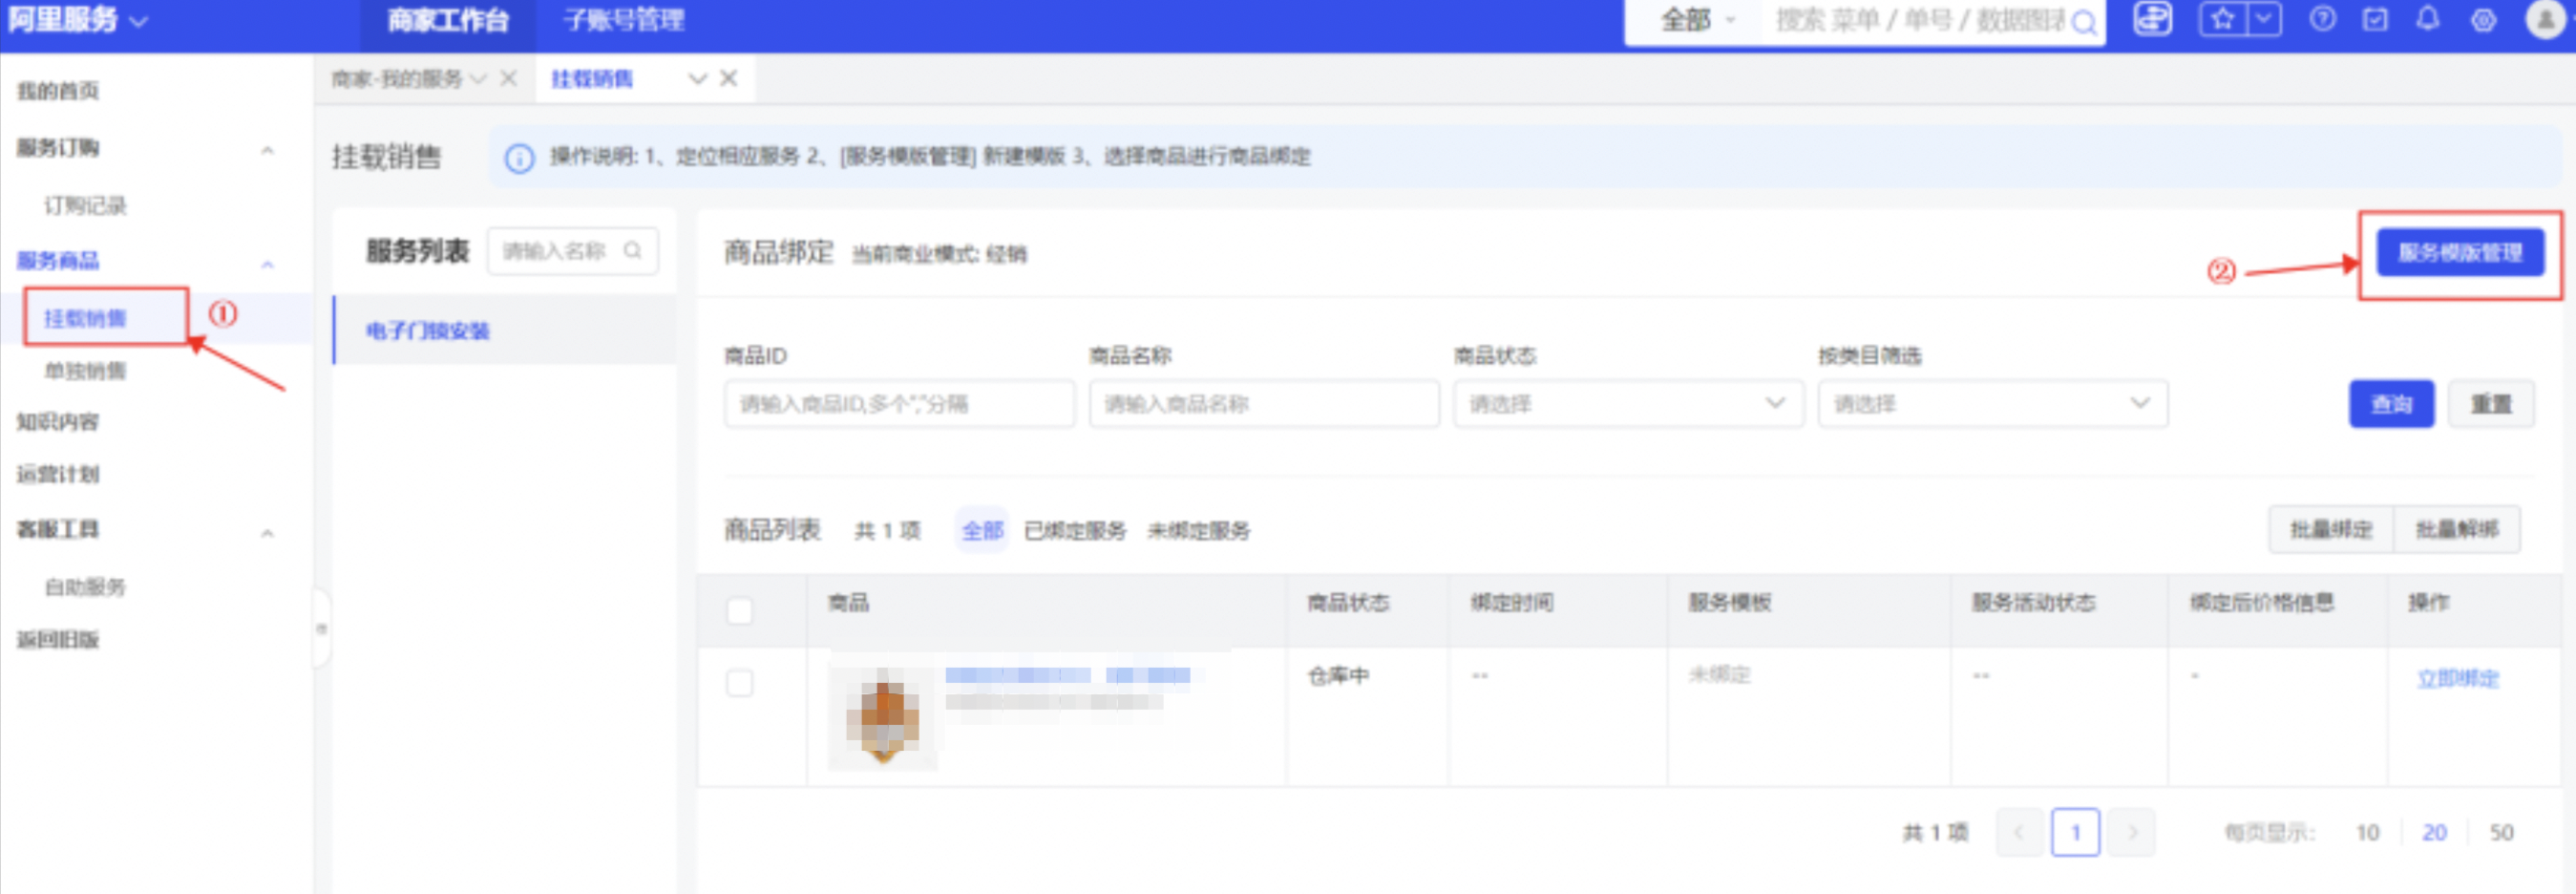Toggle the checkbox for the 仓库中 product row
The image size is (2576, 894).
click(739, 684)
